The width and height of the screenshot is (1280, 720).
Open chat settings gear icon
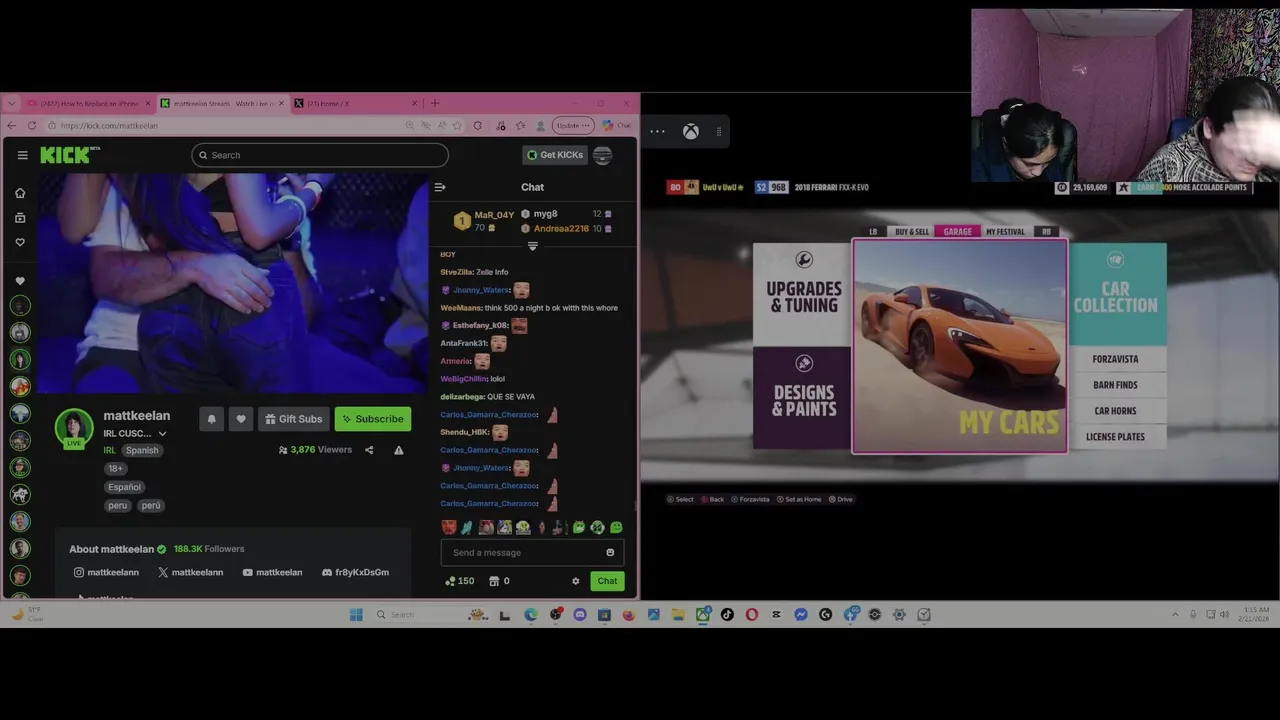575,581
